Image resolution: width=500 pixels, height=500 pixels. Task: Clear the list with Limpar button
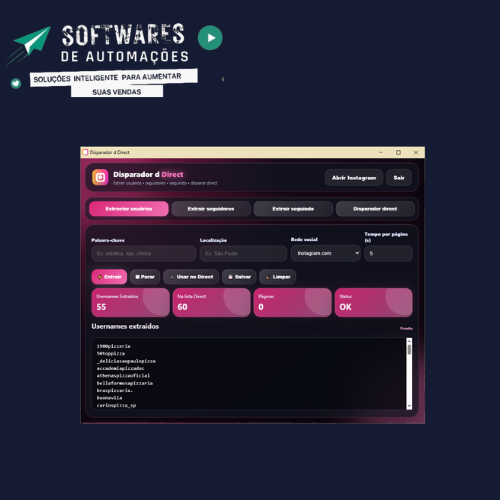[278, 277]
